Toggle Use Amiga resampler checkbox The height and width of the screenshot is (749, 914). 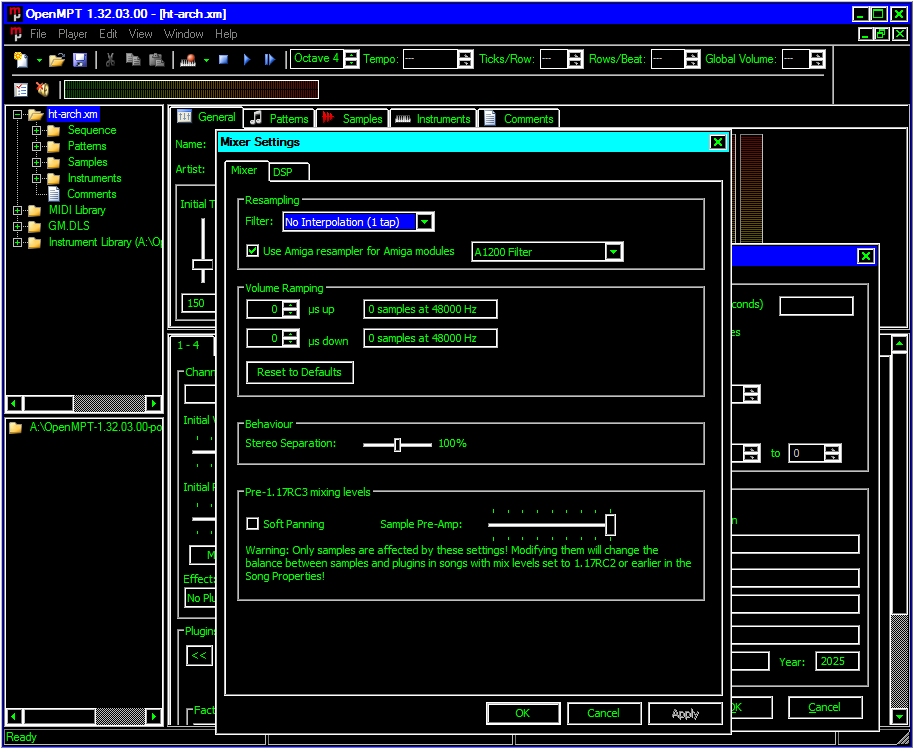point(252,251)
